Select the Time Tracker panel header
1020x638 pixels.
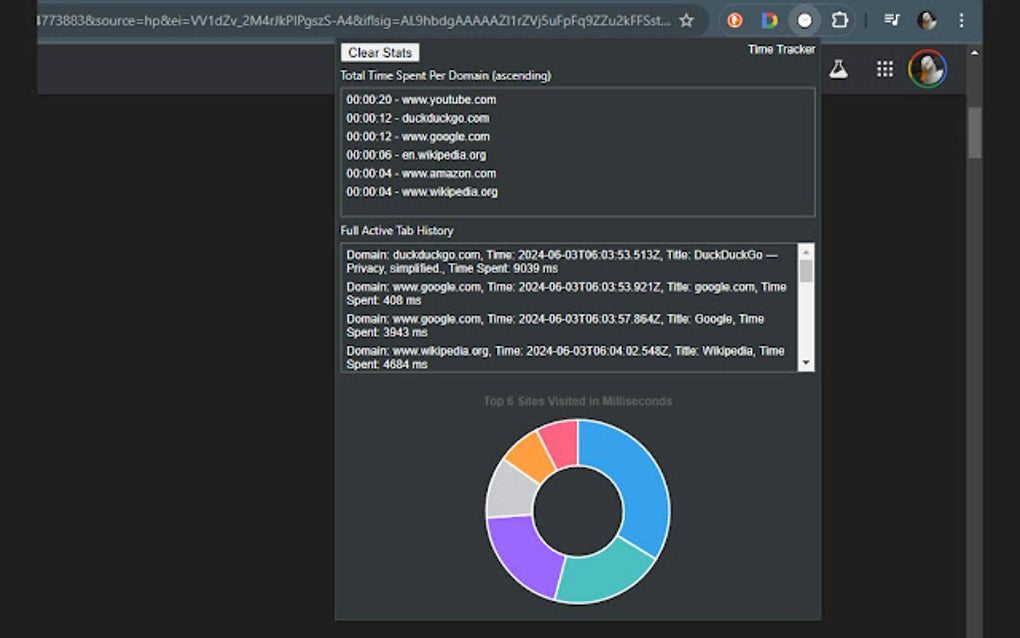780,48
